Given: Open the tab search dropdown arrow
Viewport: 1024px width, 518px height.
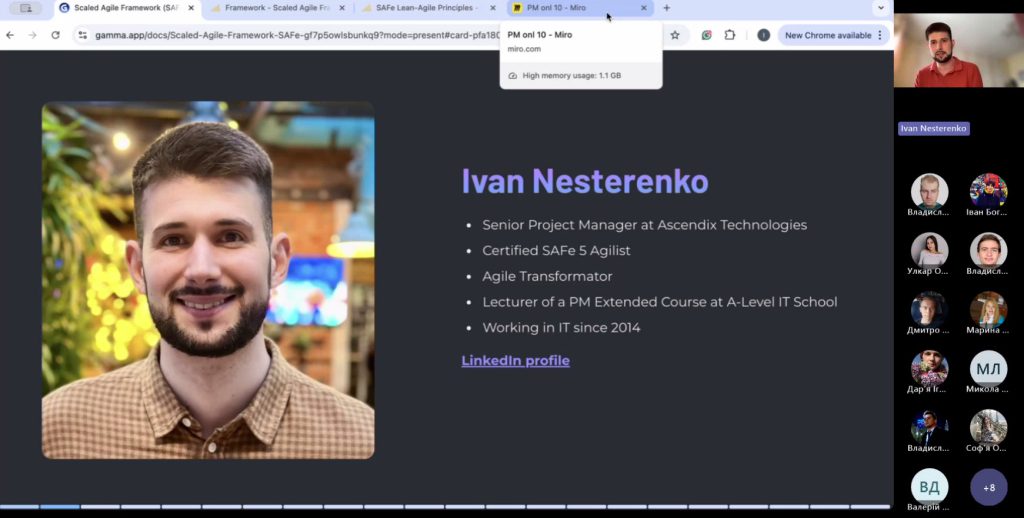Looking at the screenshot, I should coord(880,8).
